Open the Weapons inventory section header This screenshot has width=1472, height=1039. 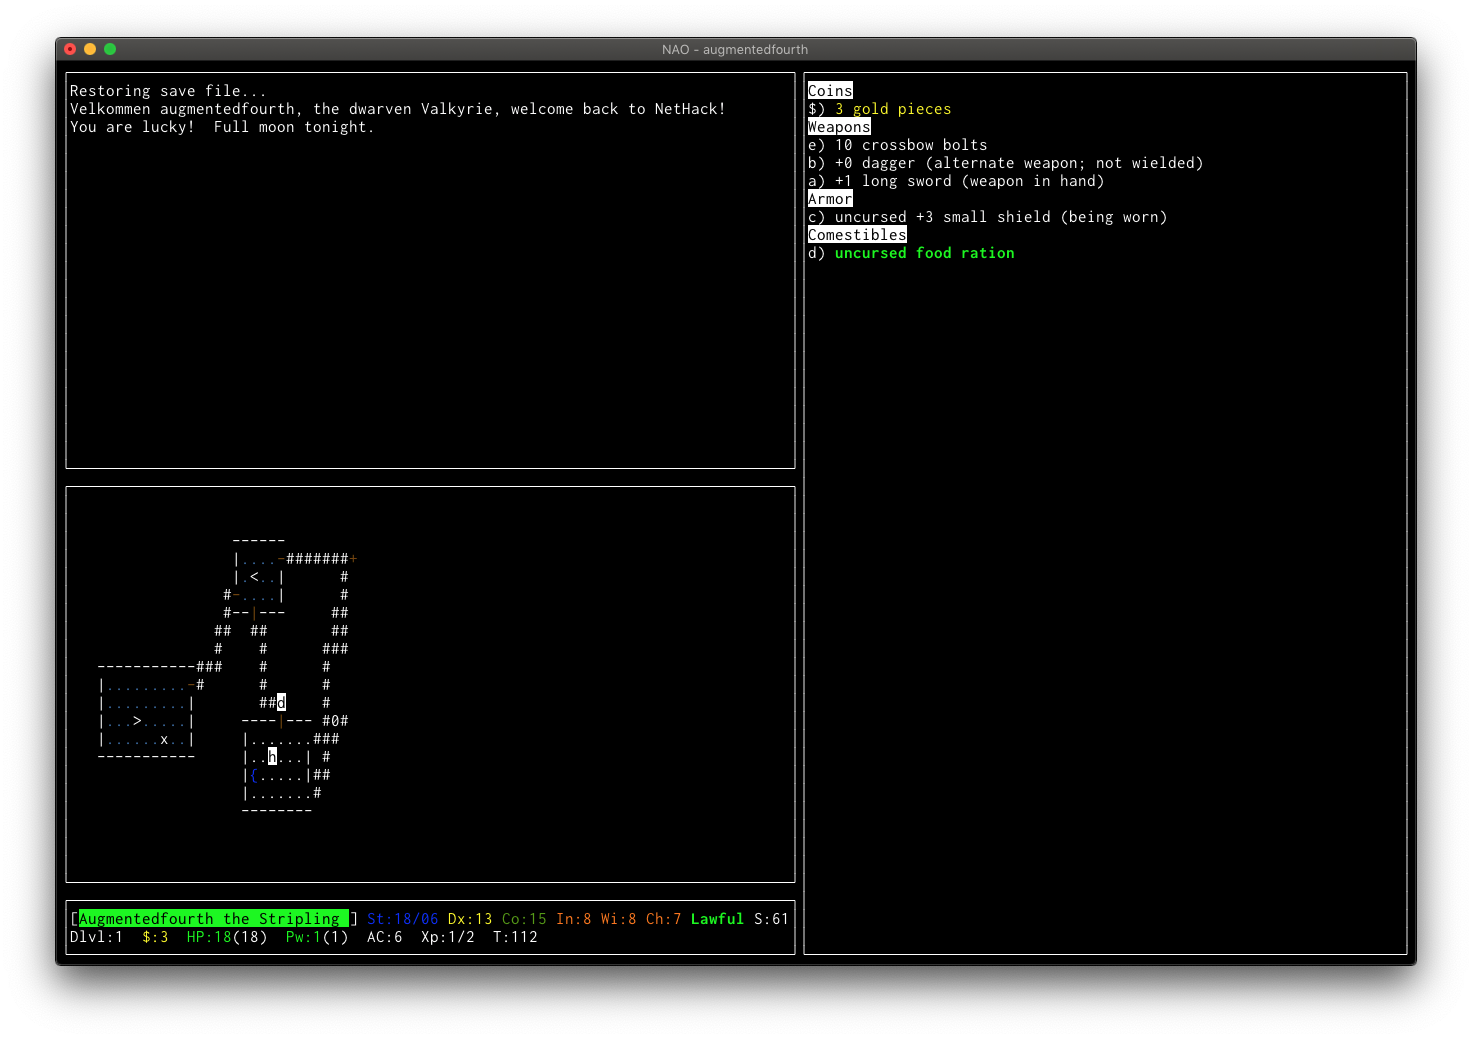click(x=838, y=126)
